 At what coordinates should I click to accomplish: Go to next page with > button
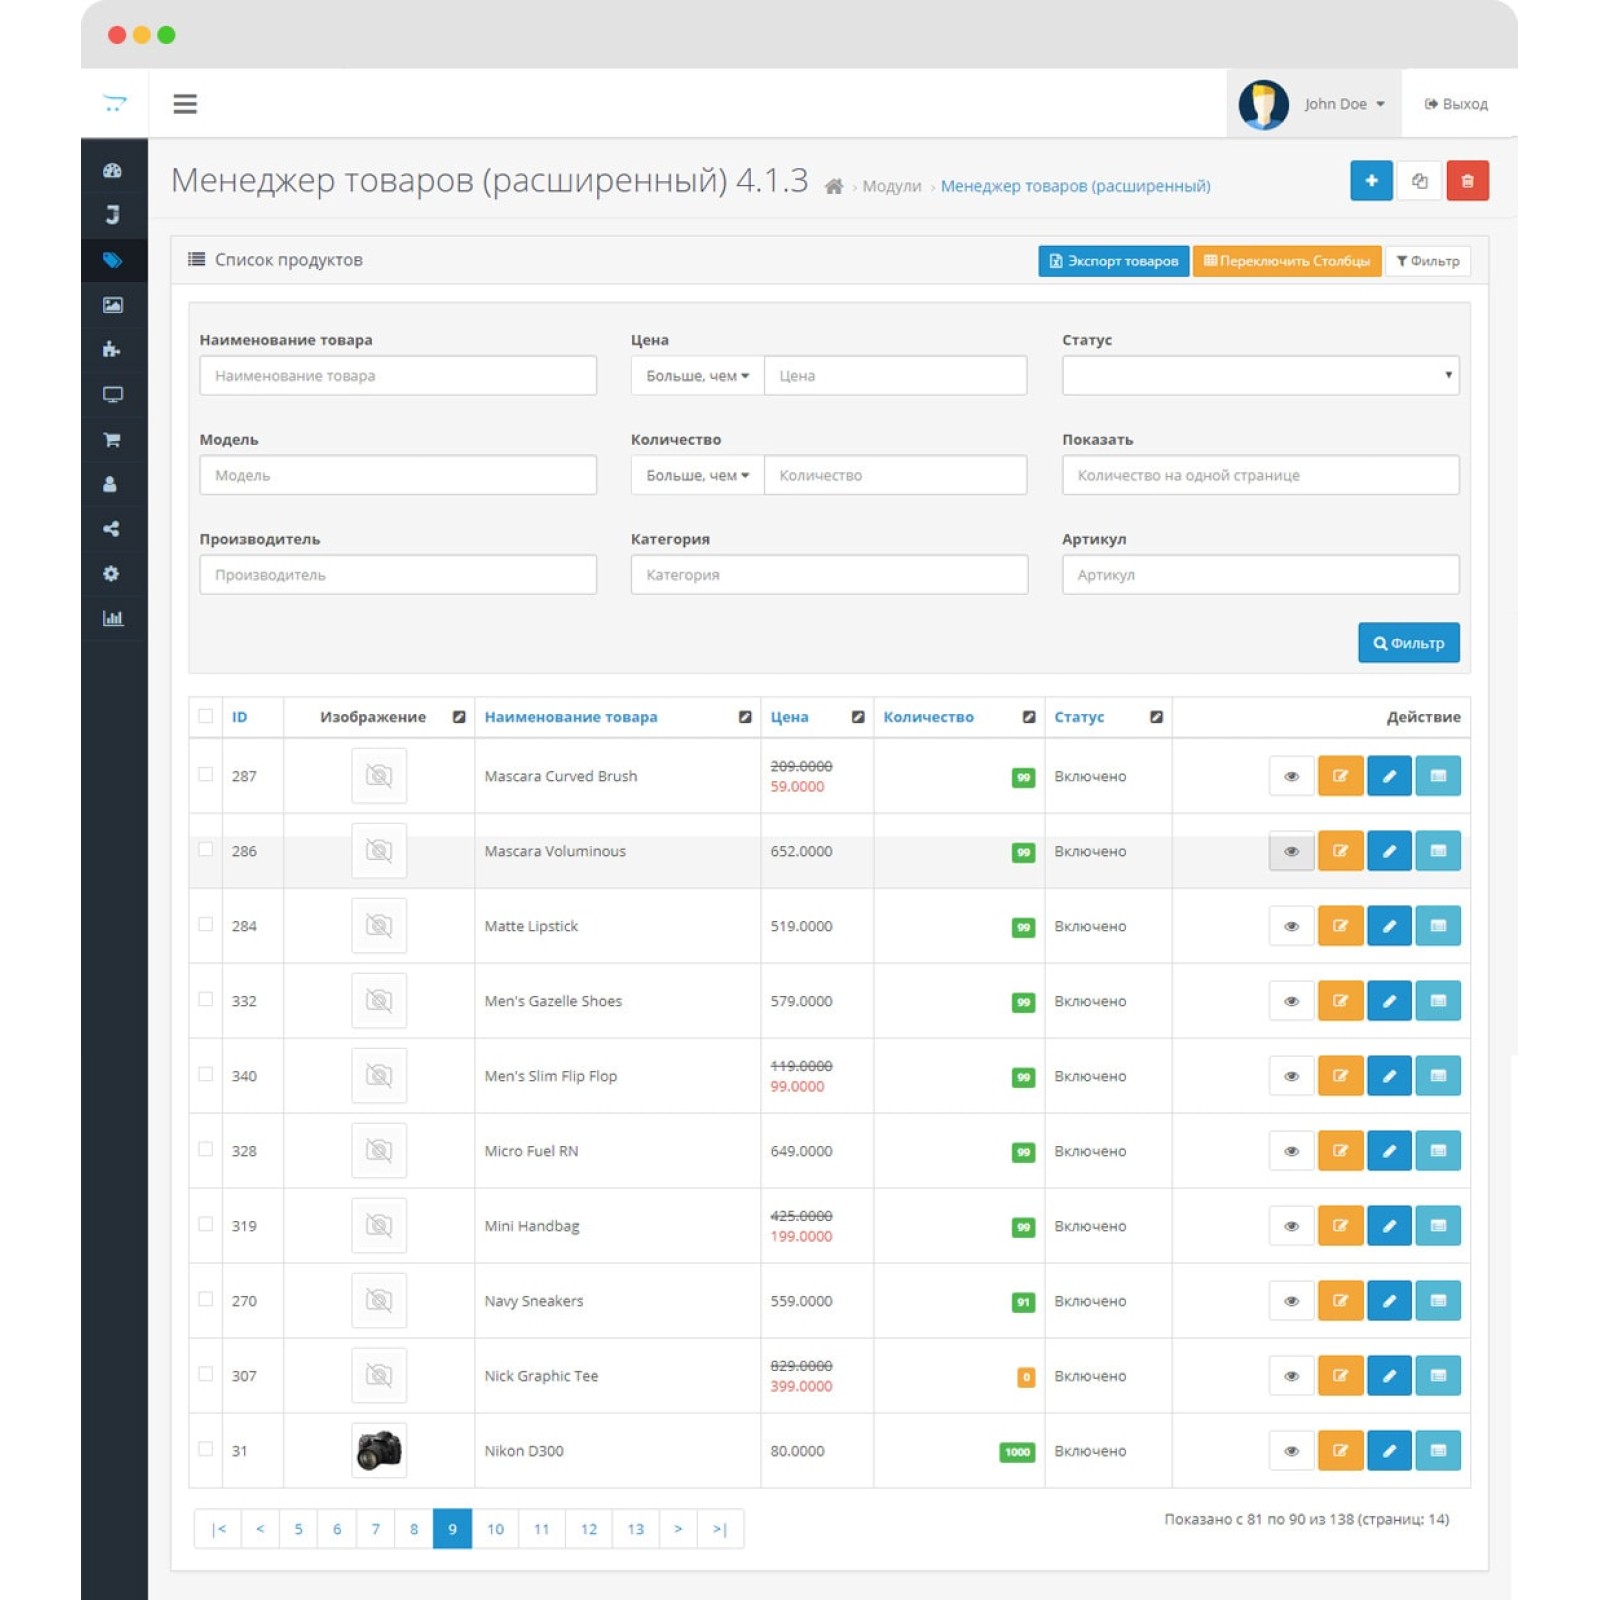[678, 1529]
